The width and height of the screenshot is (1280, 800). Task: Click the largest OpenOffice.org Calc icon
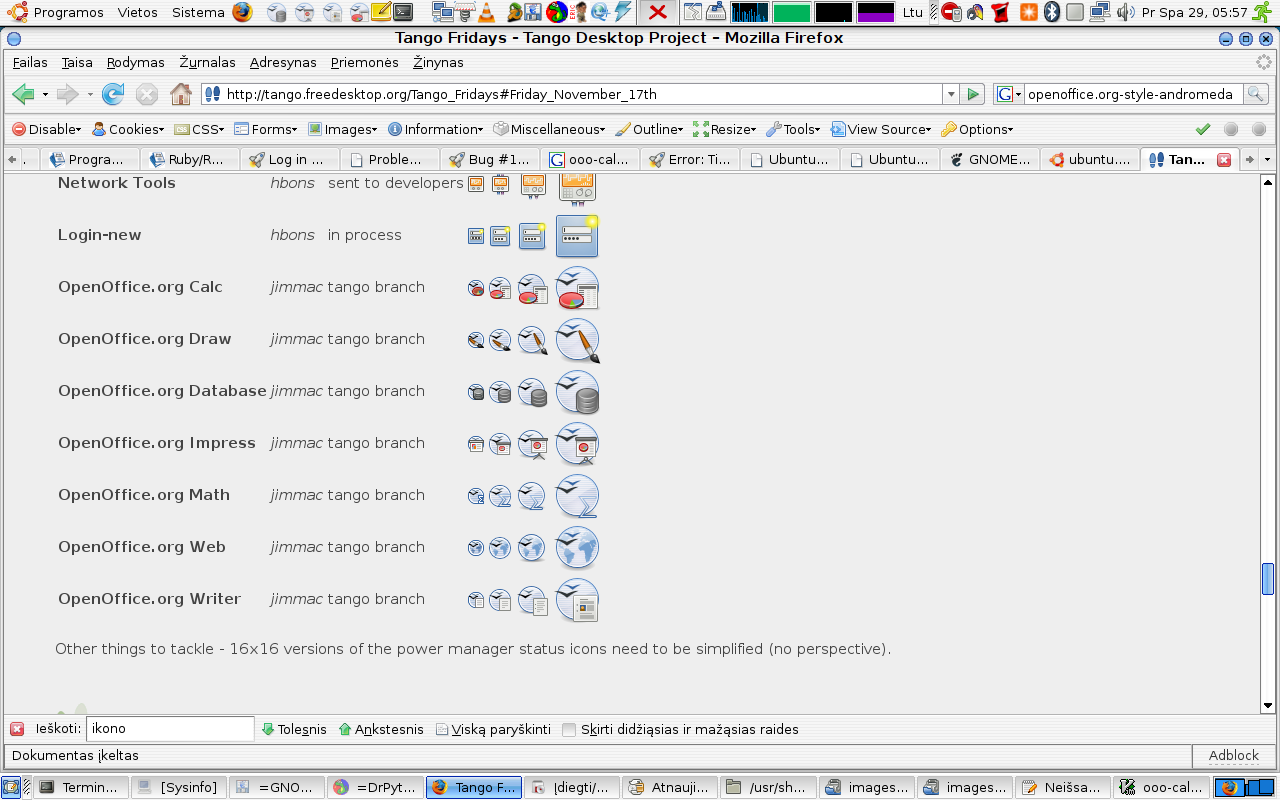pos(577,288)
